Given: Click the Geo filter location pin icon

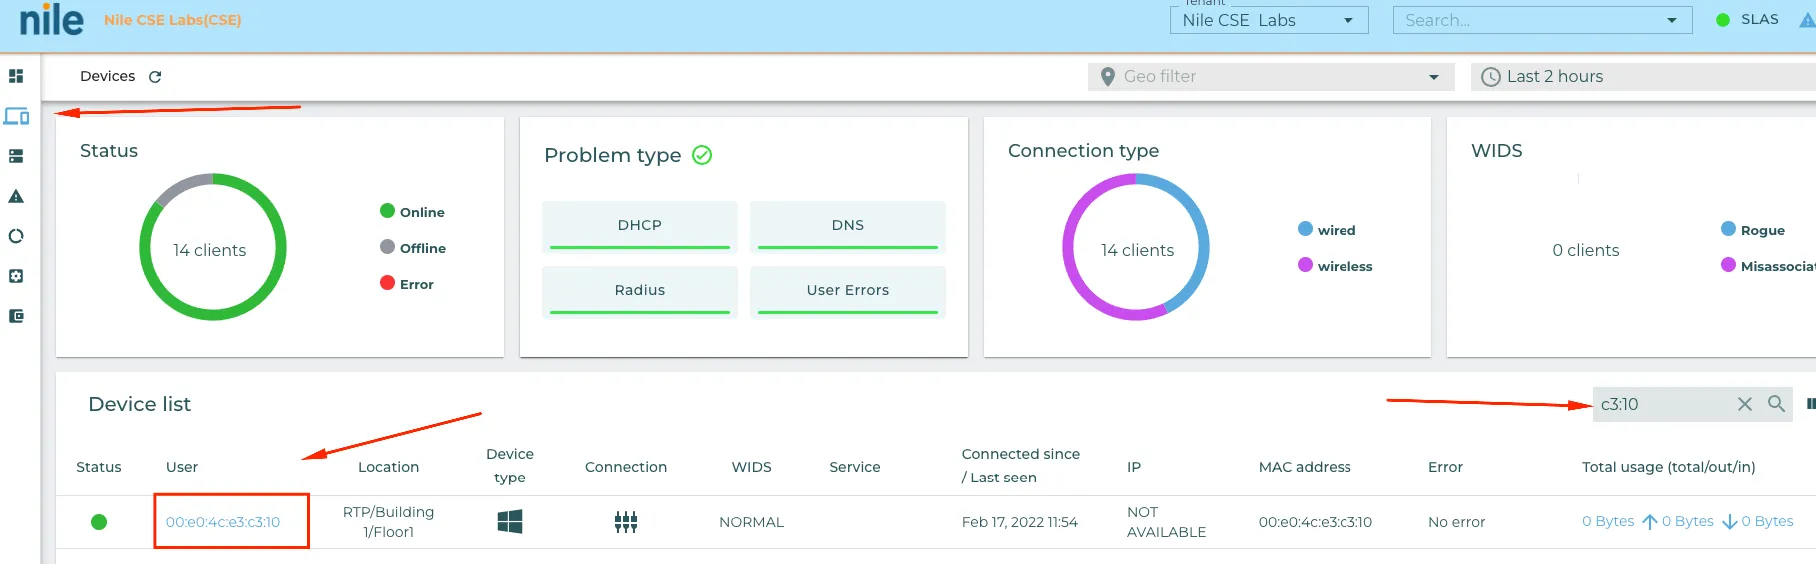Looking at the screenshot, I should [x=1107, y=76].
